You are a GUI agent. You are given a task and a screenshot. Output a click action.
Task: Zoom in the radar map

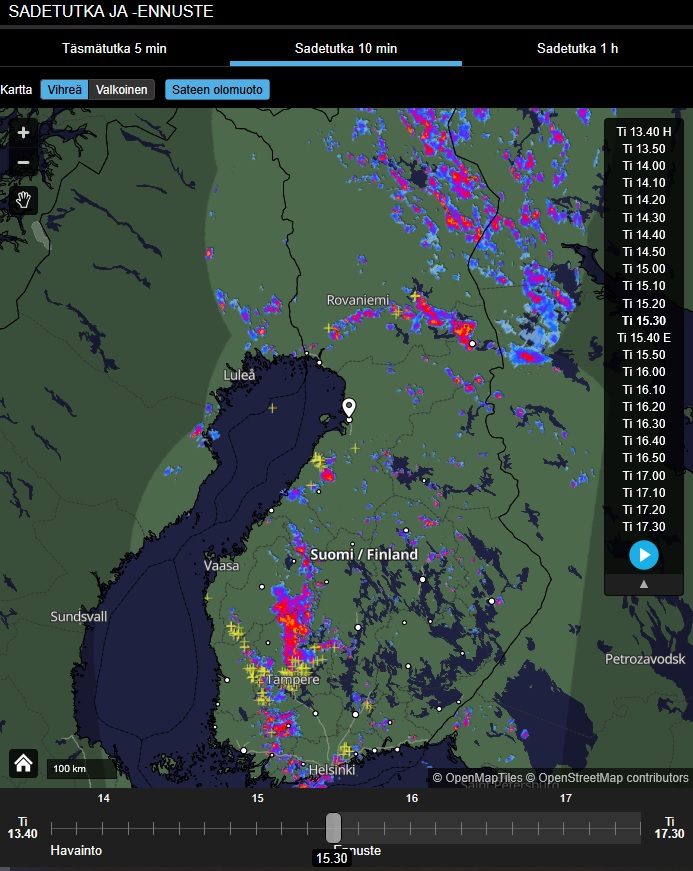pyautogui.click(x=23, y=133)
